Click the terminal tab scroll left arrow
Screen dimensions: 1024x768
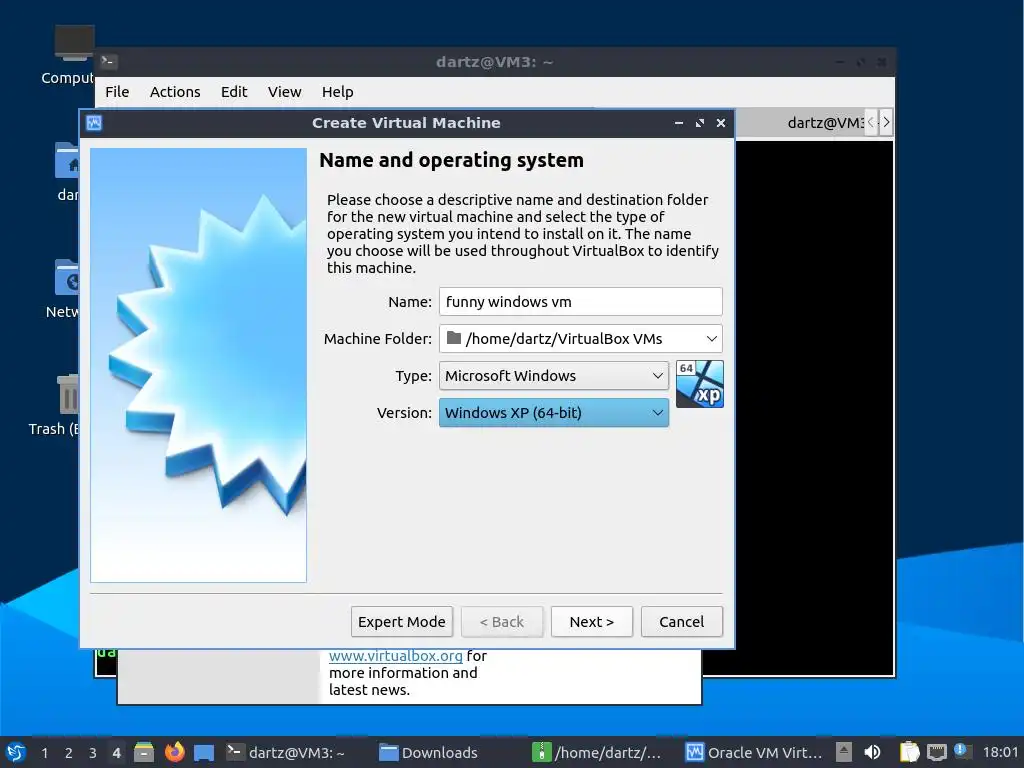(871, 123)
